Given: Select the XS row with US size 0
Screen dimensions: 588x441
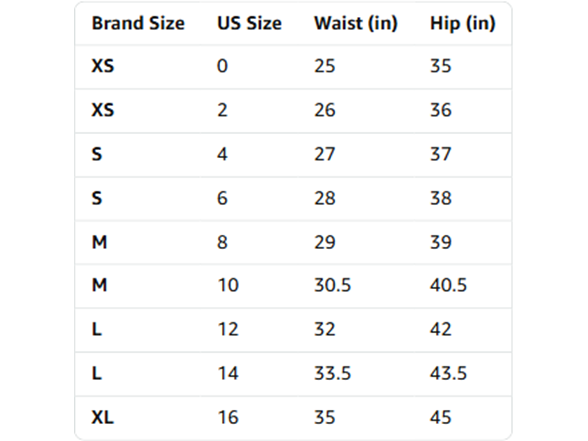Looking at the screenshot, I should pos(293,66).
